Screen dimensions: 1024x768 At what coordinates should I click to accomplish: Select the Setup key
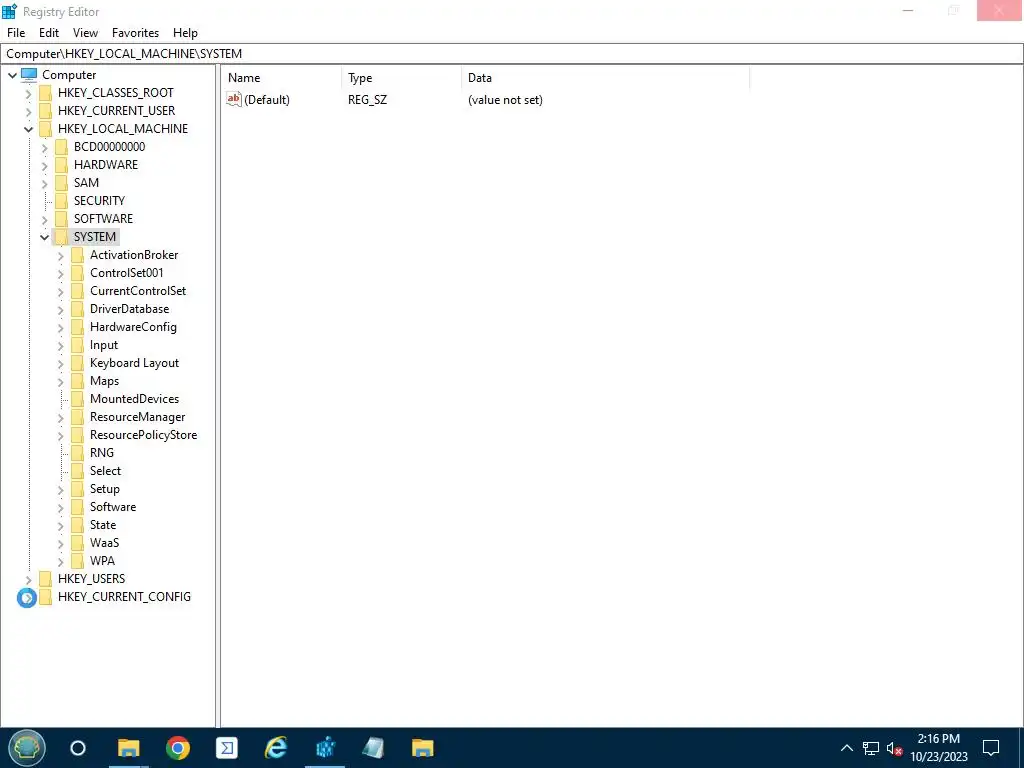tap(104, 488)
